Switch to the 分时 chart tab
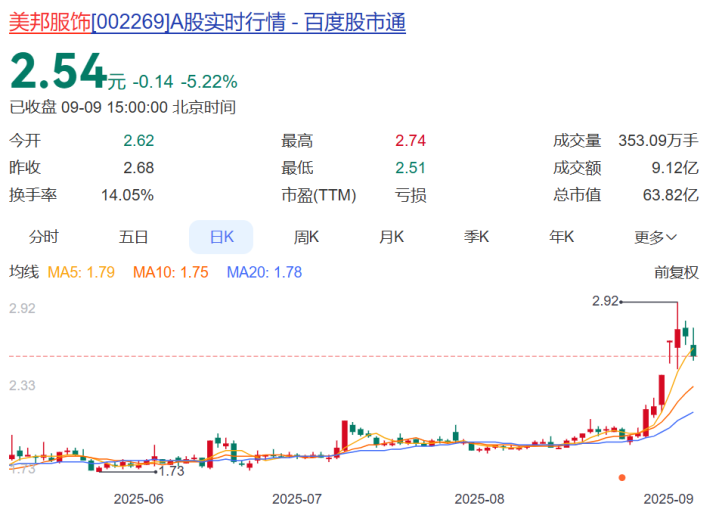This screenshot has width=719, height=512. click(x=44, y=237)
